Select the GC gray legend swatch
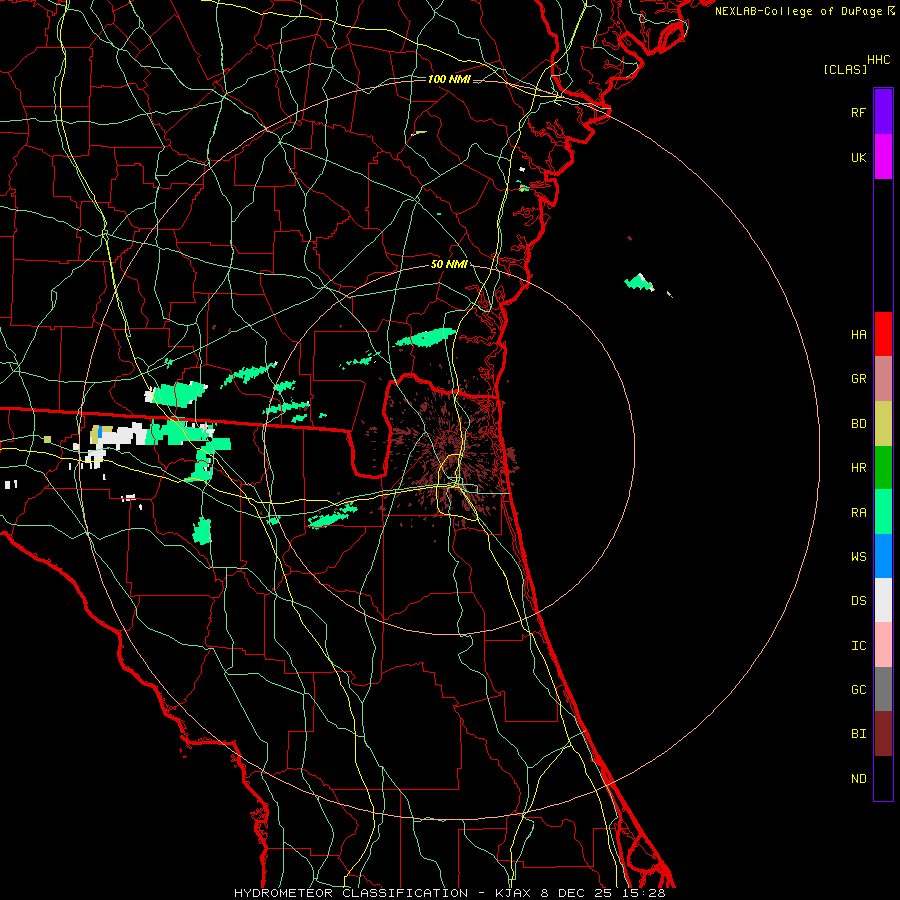Viewport: 900px width, 900px height. pos(883,689)
